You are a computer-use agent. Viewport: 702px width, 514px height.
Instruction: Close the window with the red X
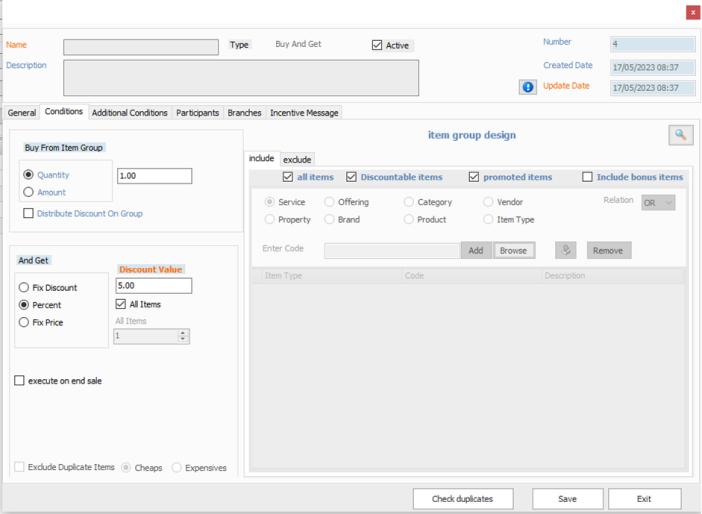coord(692,12)
